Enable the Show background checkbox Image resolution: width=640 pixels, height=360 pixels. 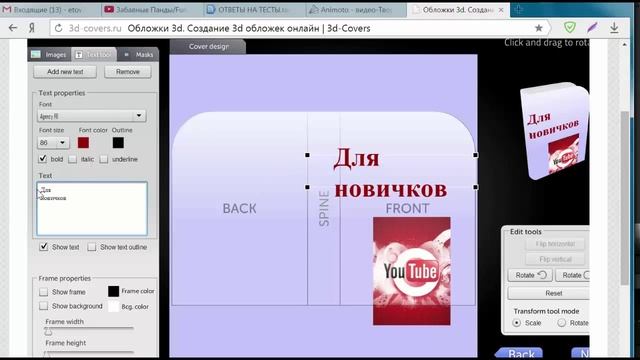[x=44, y=306]
